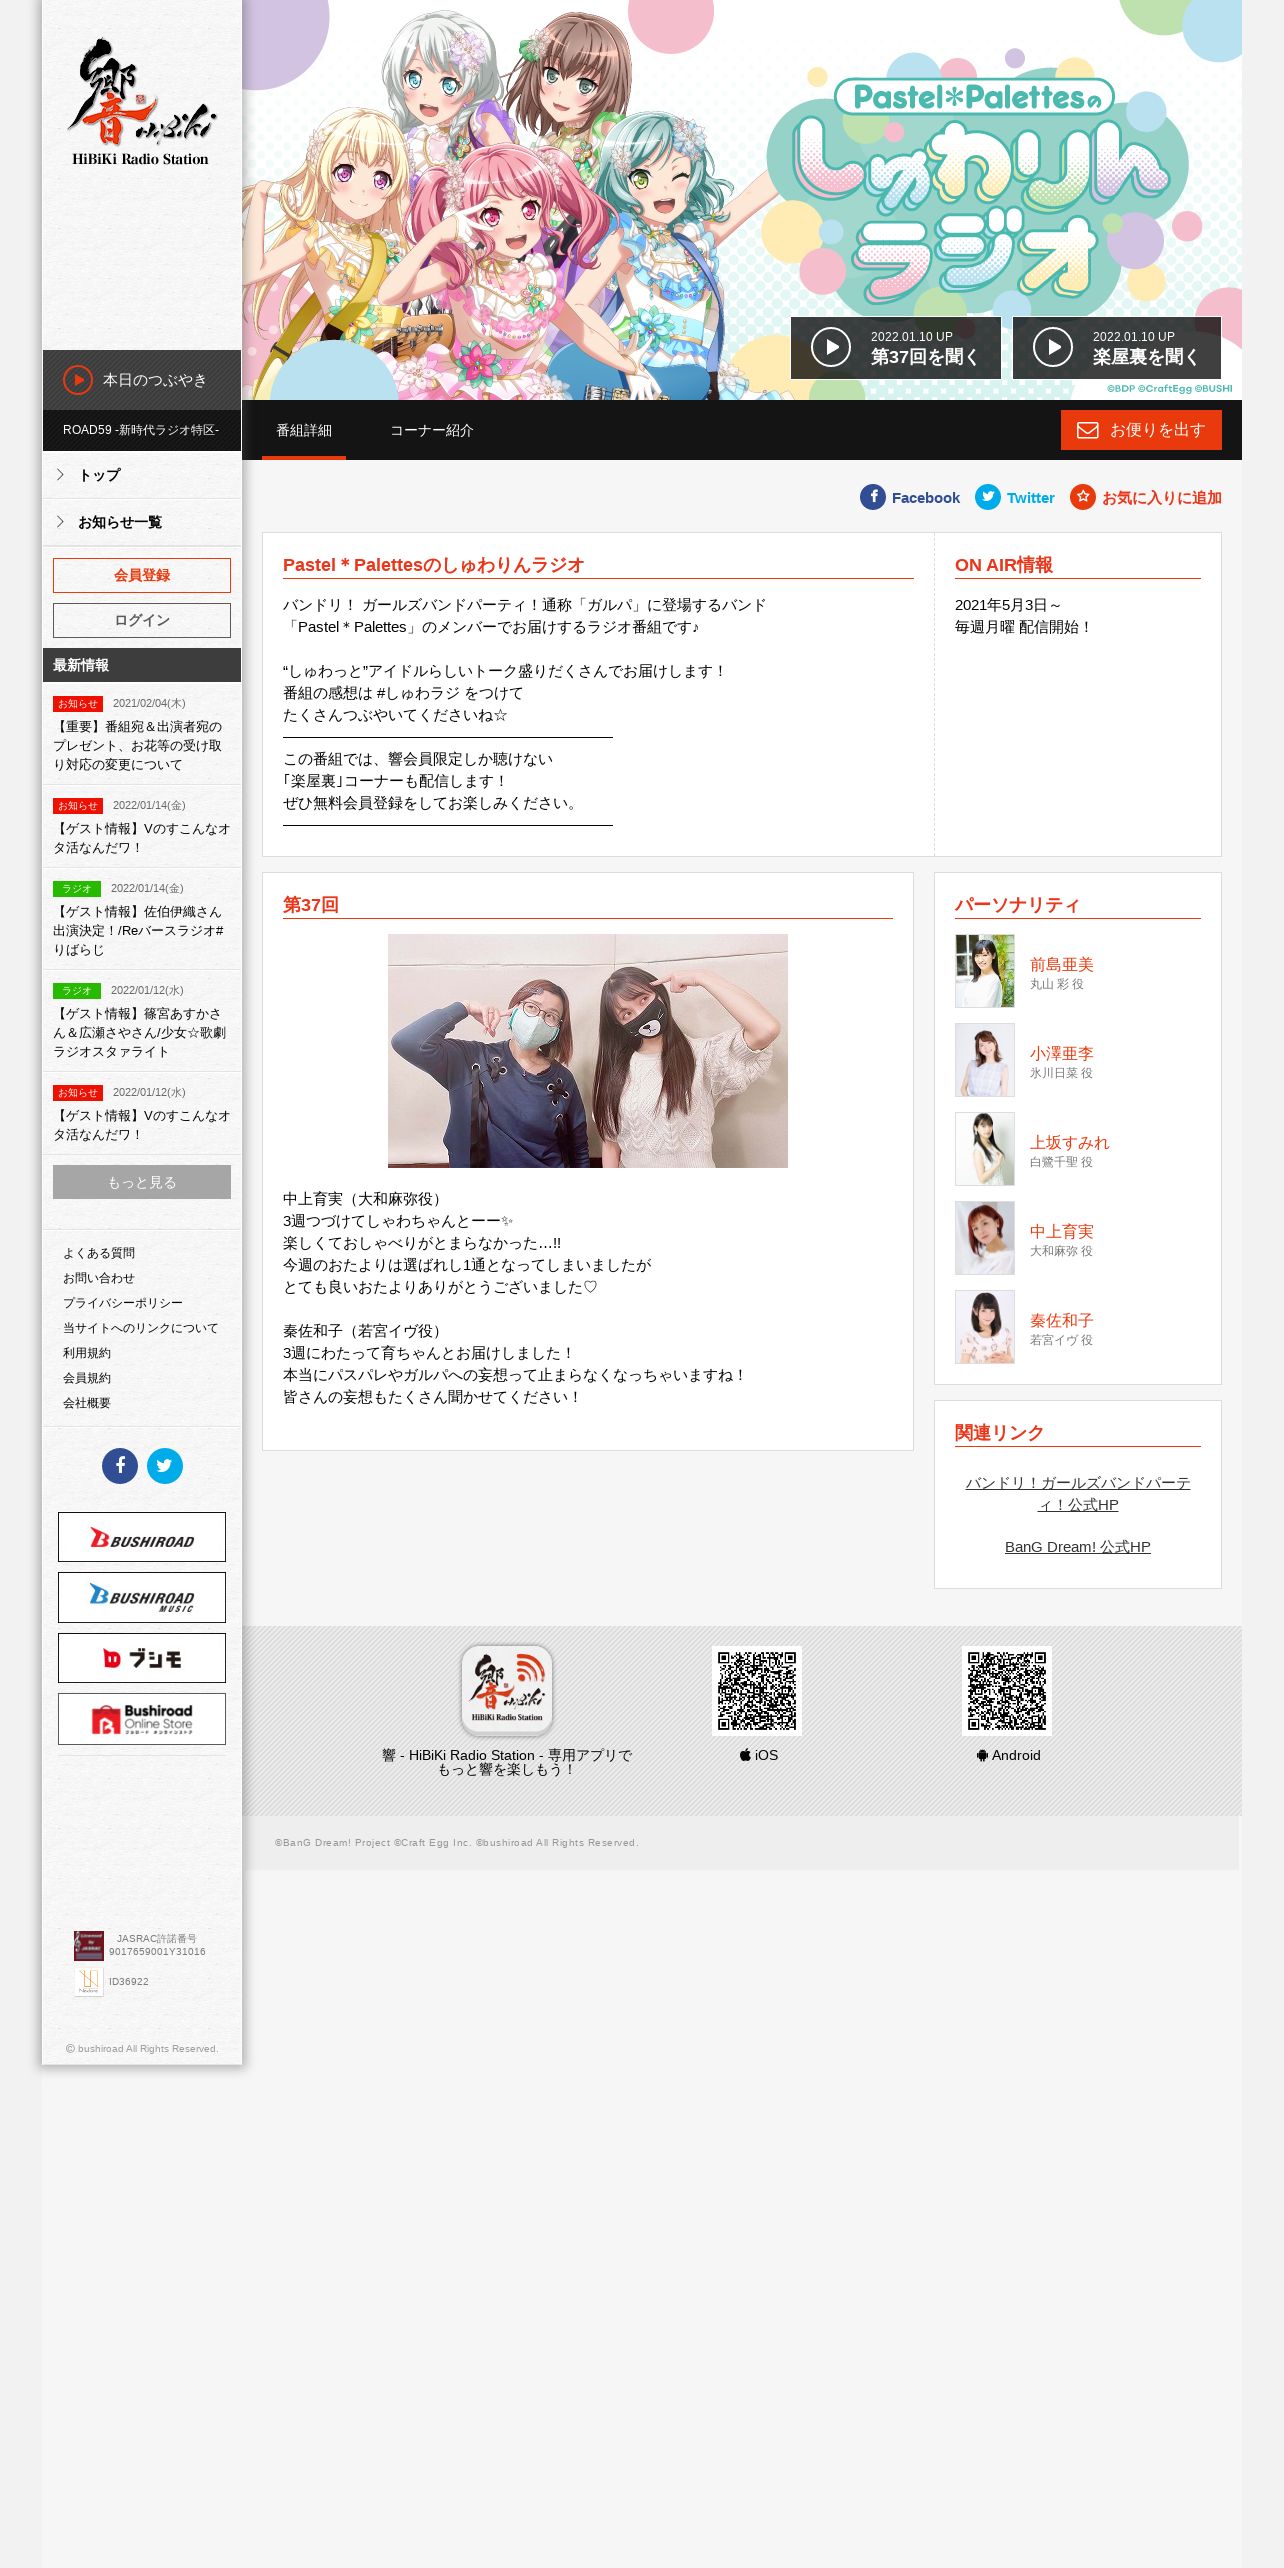
Task: Add program to favorites star icon
Action: (x=1082, y=497)
